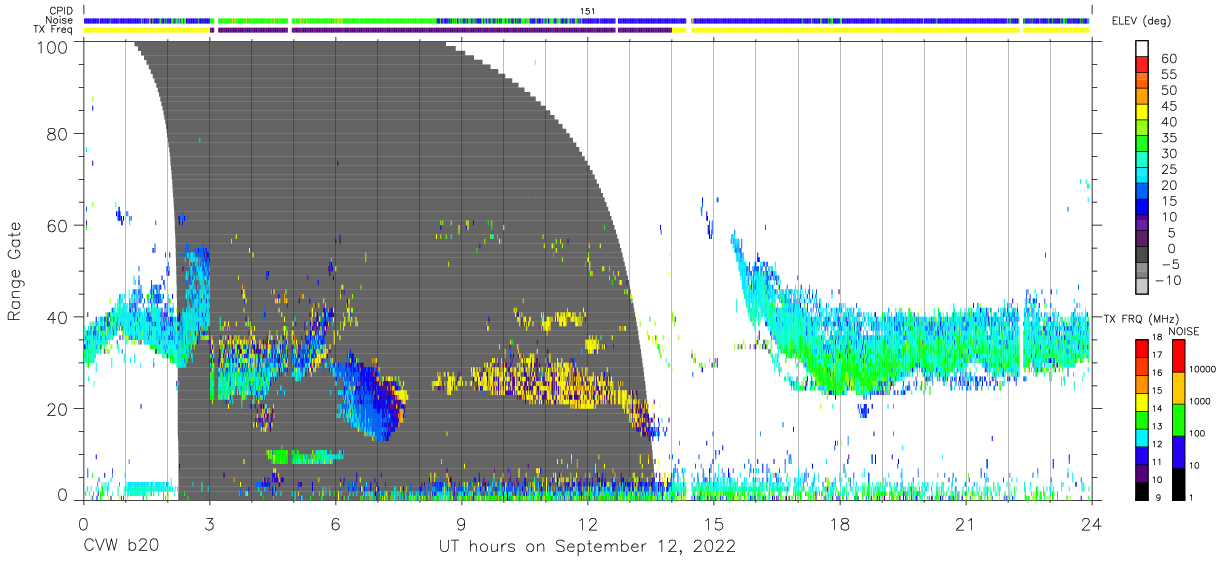
Task: Click the 30 label on ELEV colorbar
Action: [x=1169, y=154]
